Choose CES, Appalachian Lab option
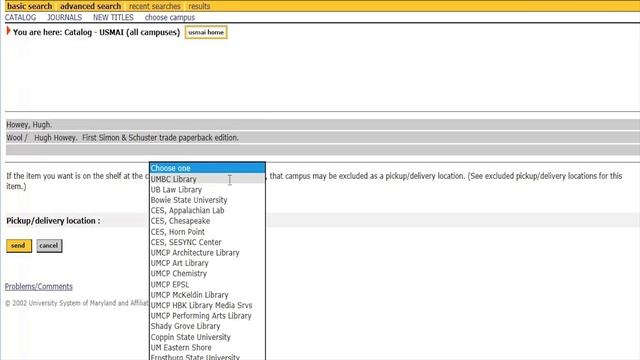 click(207, 211)
